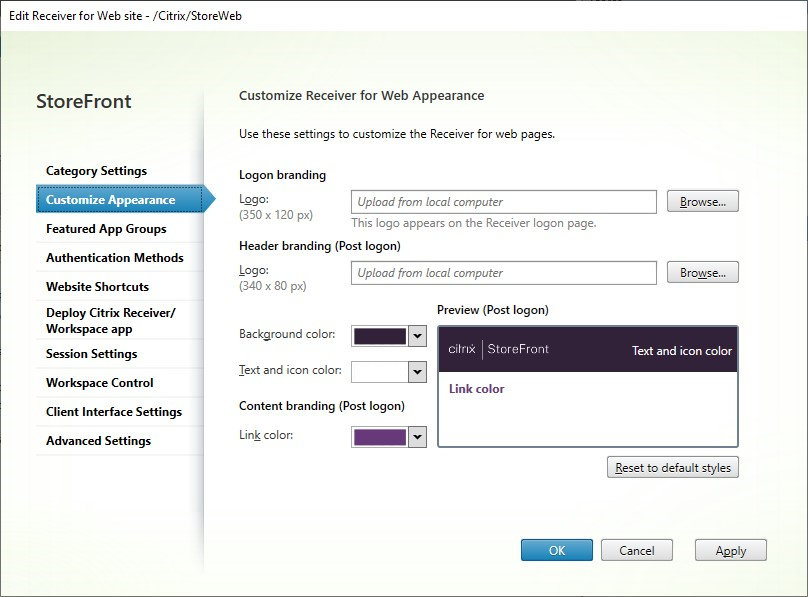This screenshot has height=597, width=808.
Task: Select Customize Appearance in sidebar
Action: 110,200
